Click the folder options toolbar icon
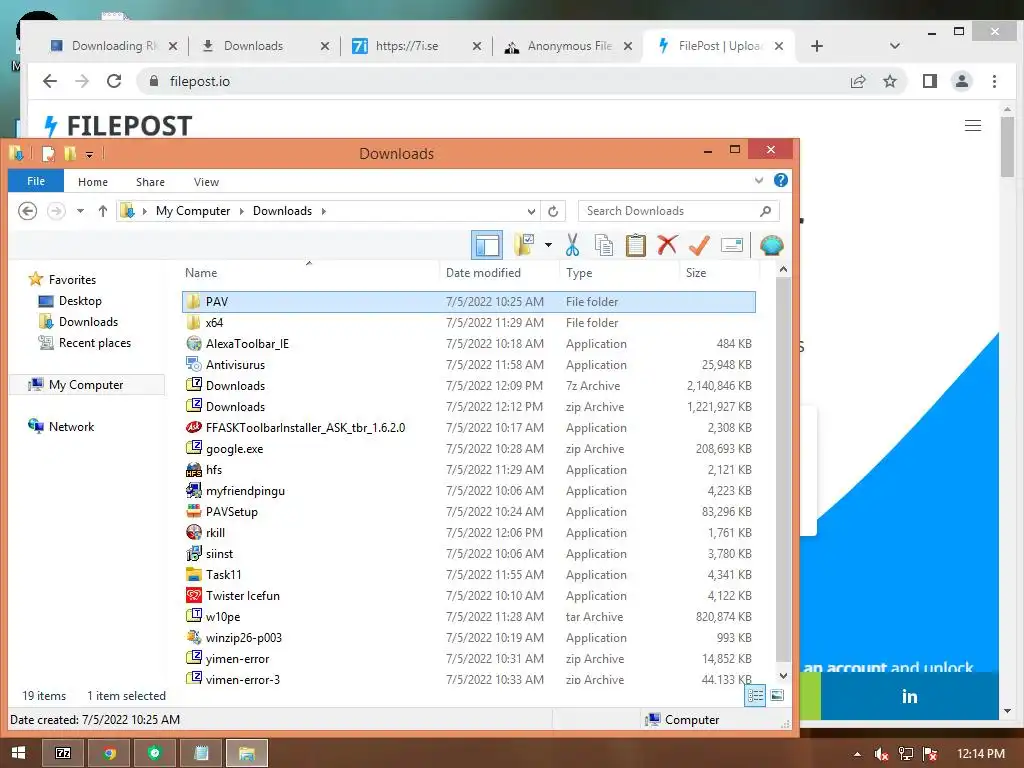This screenshot has width=1024, height=768. tap(524, 246)
